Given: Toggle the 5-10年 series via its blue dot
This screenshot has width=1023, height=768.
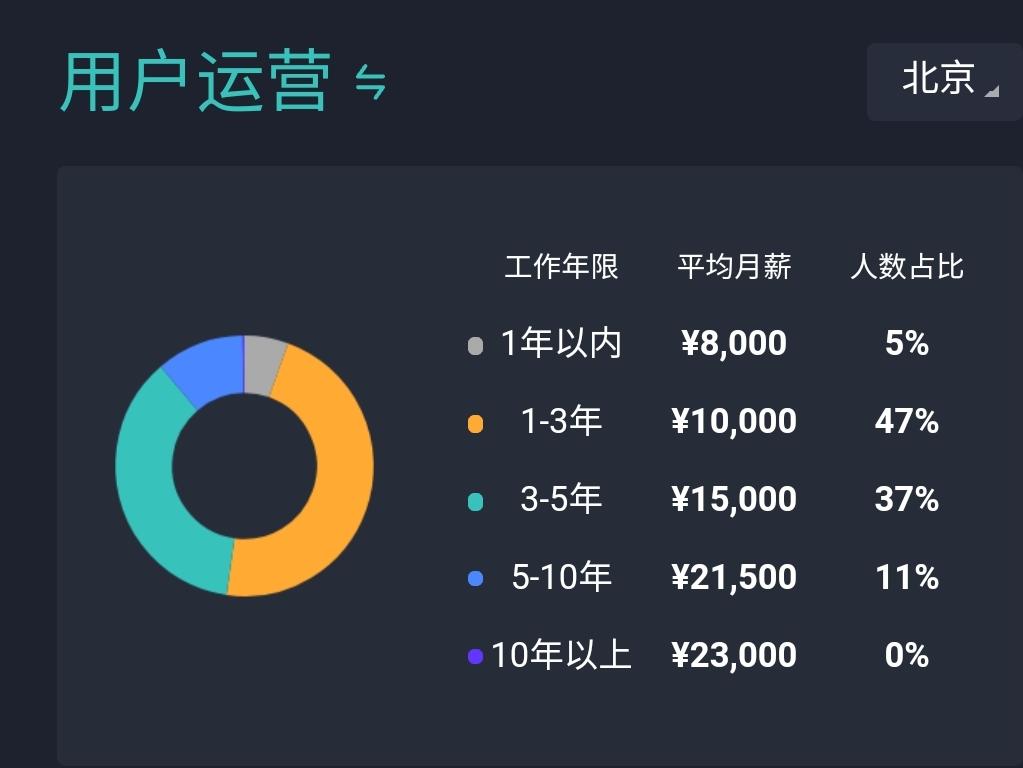Looking at the screenshot, I should coord(473,577).
